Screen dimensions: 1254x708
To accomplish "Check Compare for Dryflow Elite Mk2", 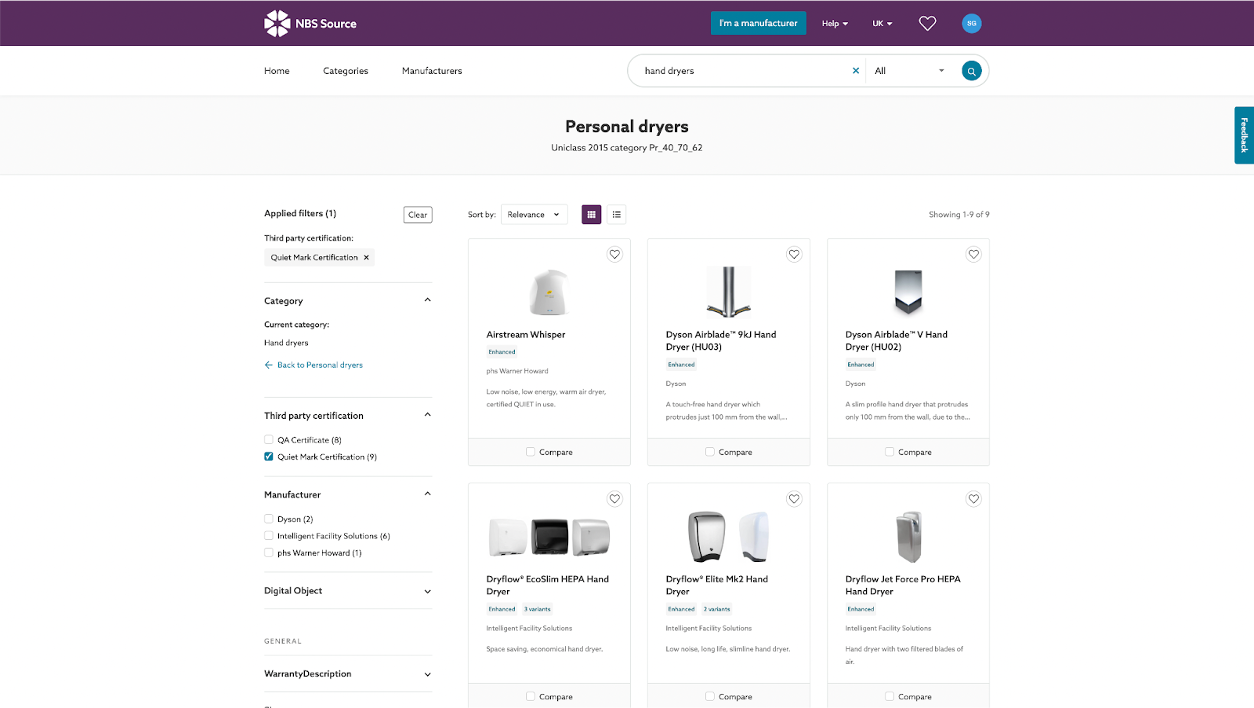I will [709, 697].
